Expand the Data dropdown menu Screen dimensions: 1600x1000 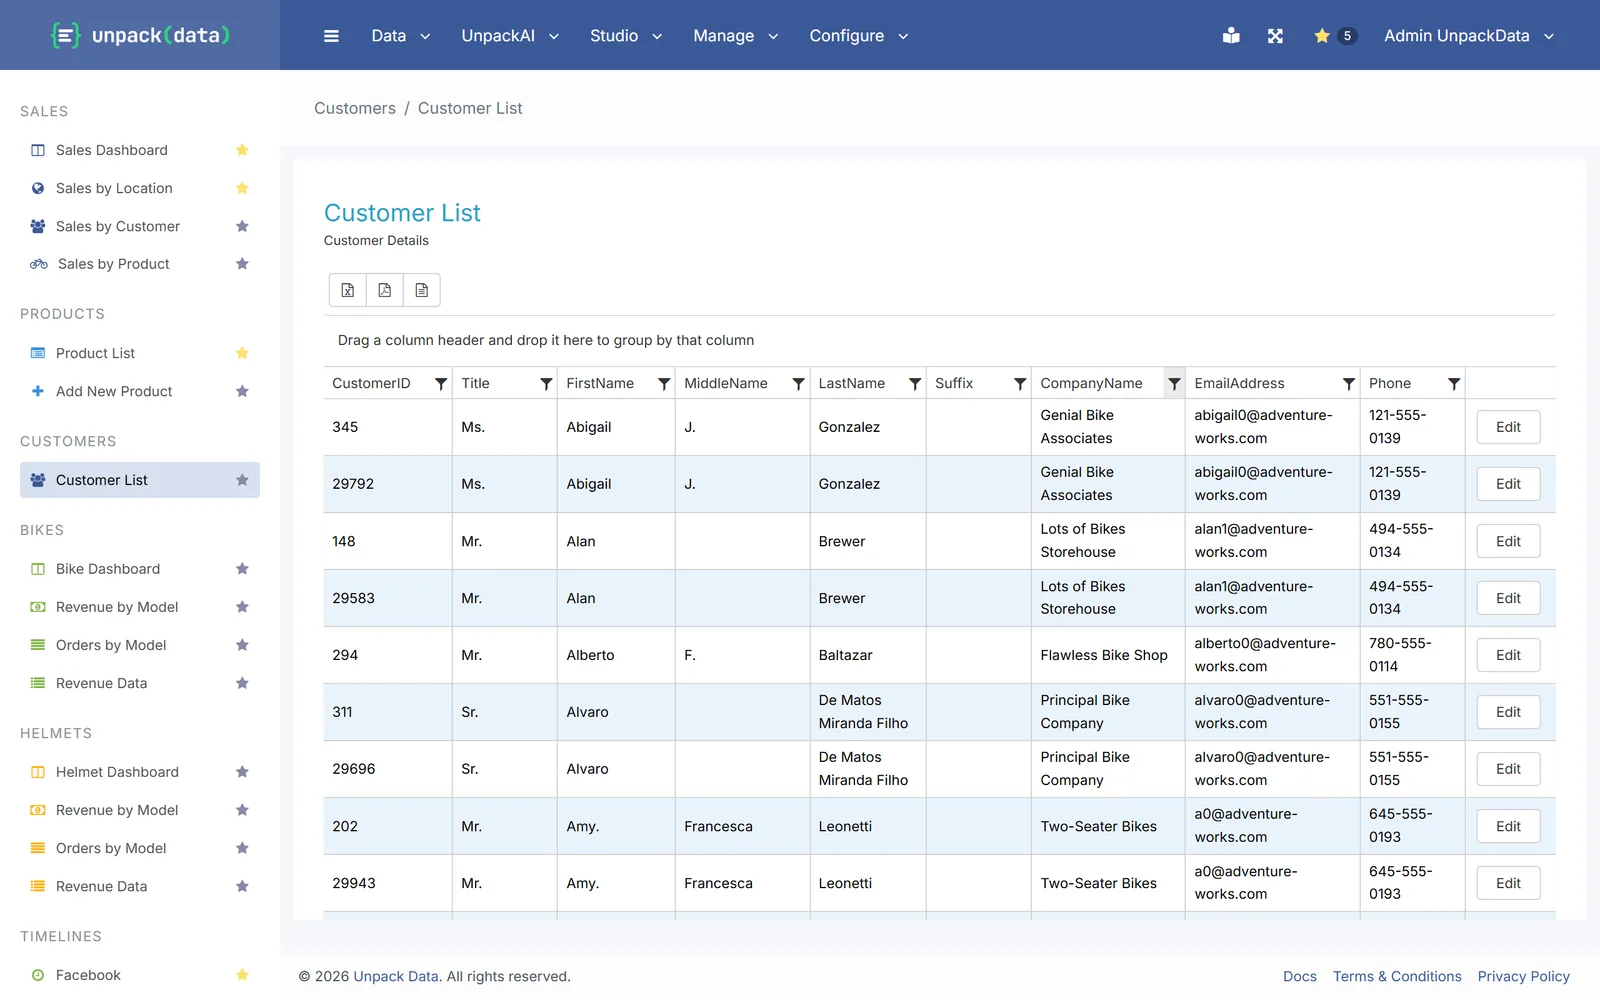click(x=401, y=36)
